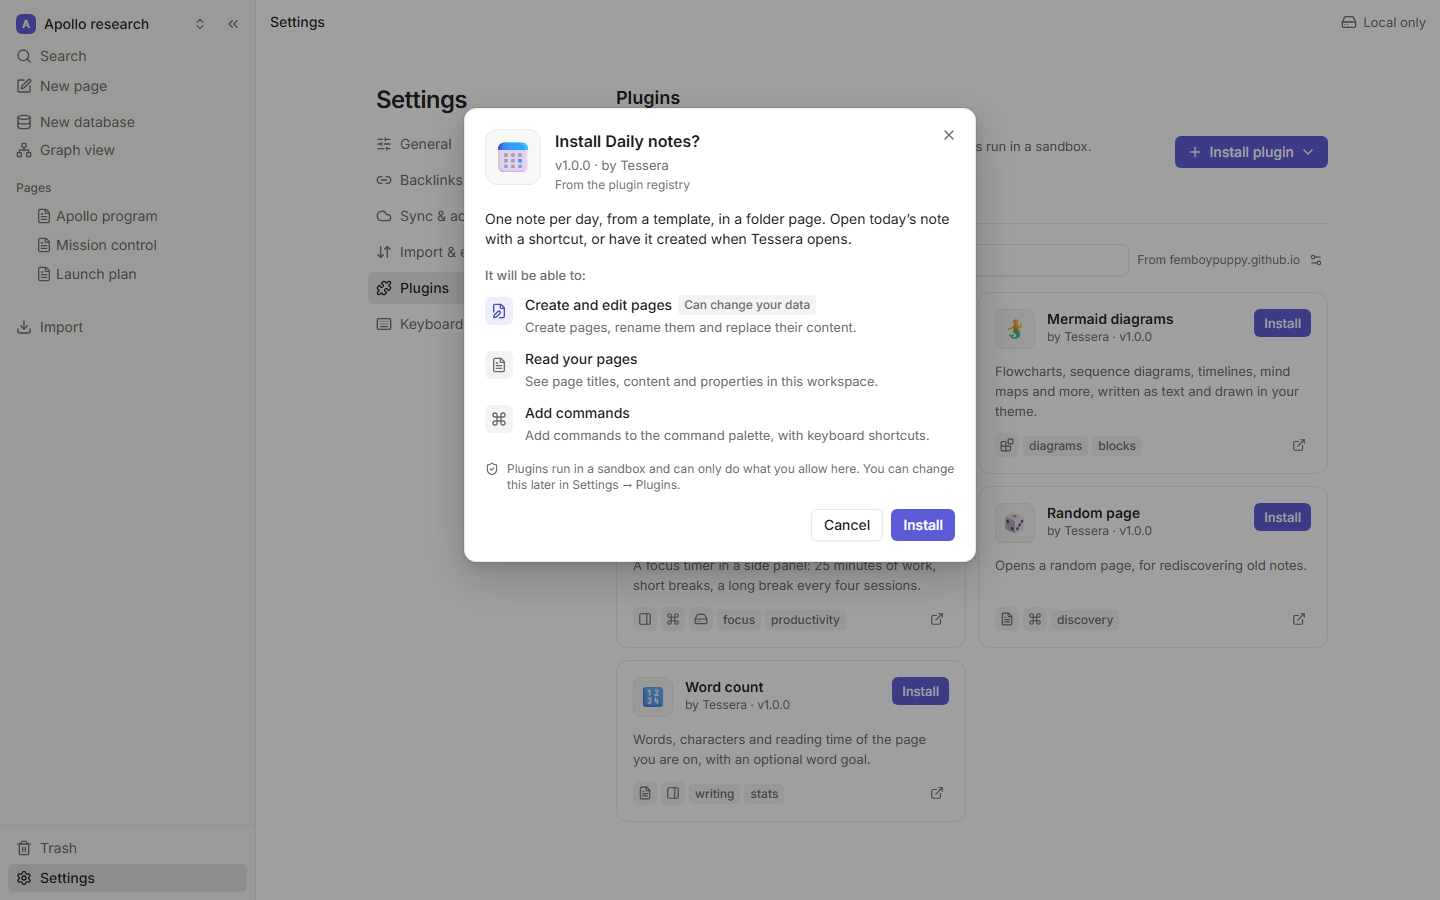The image size is (1440, 900).
Task: Collapse the sidebar with the double chevron
Action: pos(233,24)
